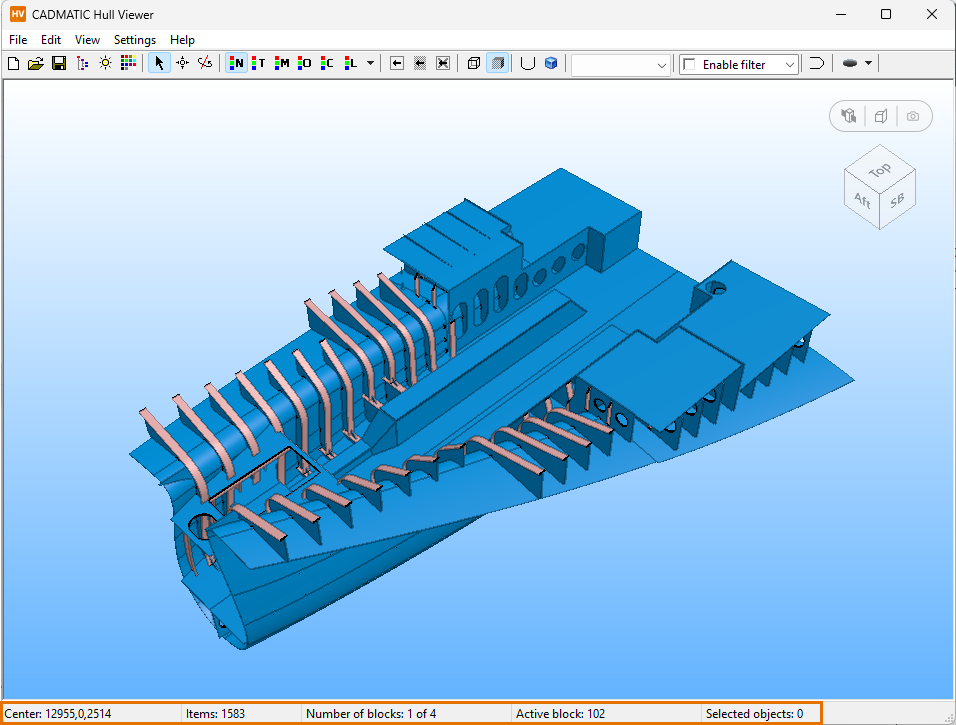Screen dimensions: 956x725
Task: Tick the Enable filter checkbox
Action: pos(689,64)
